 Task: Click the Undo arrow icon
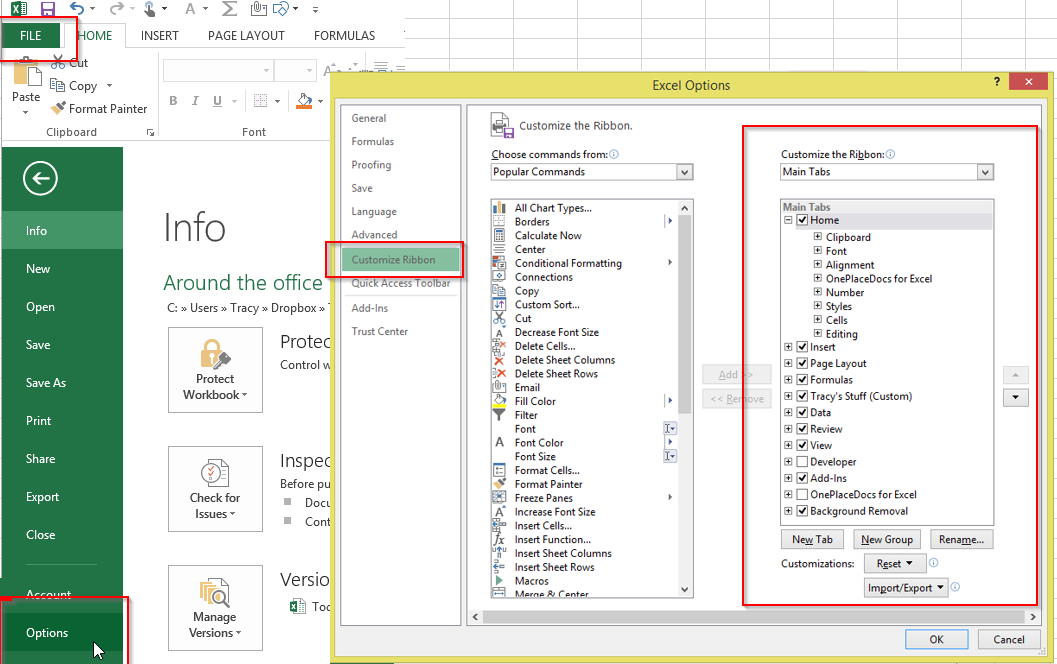(x=77, y=9)
